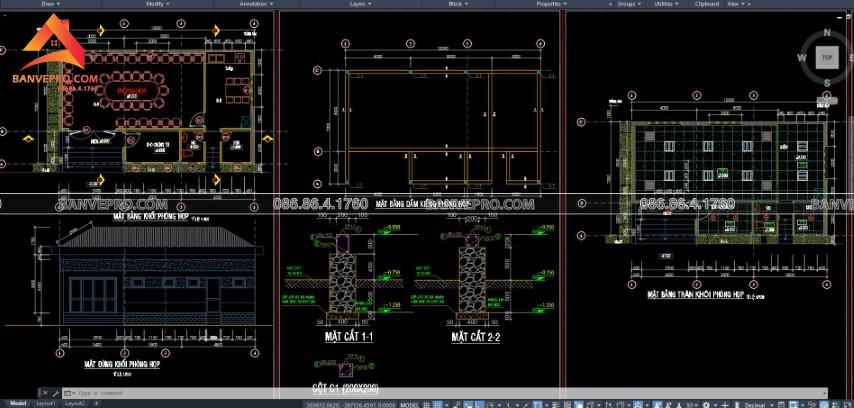Viewport: 854px width, 408px height.
Task: Click the Clipboard panel title
Action: pos(707,3)
